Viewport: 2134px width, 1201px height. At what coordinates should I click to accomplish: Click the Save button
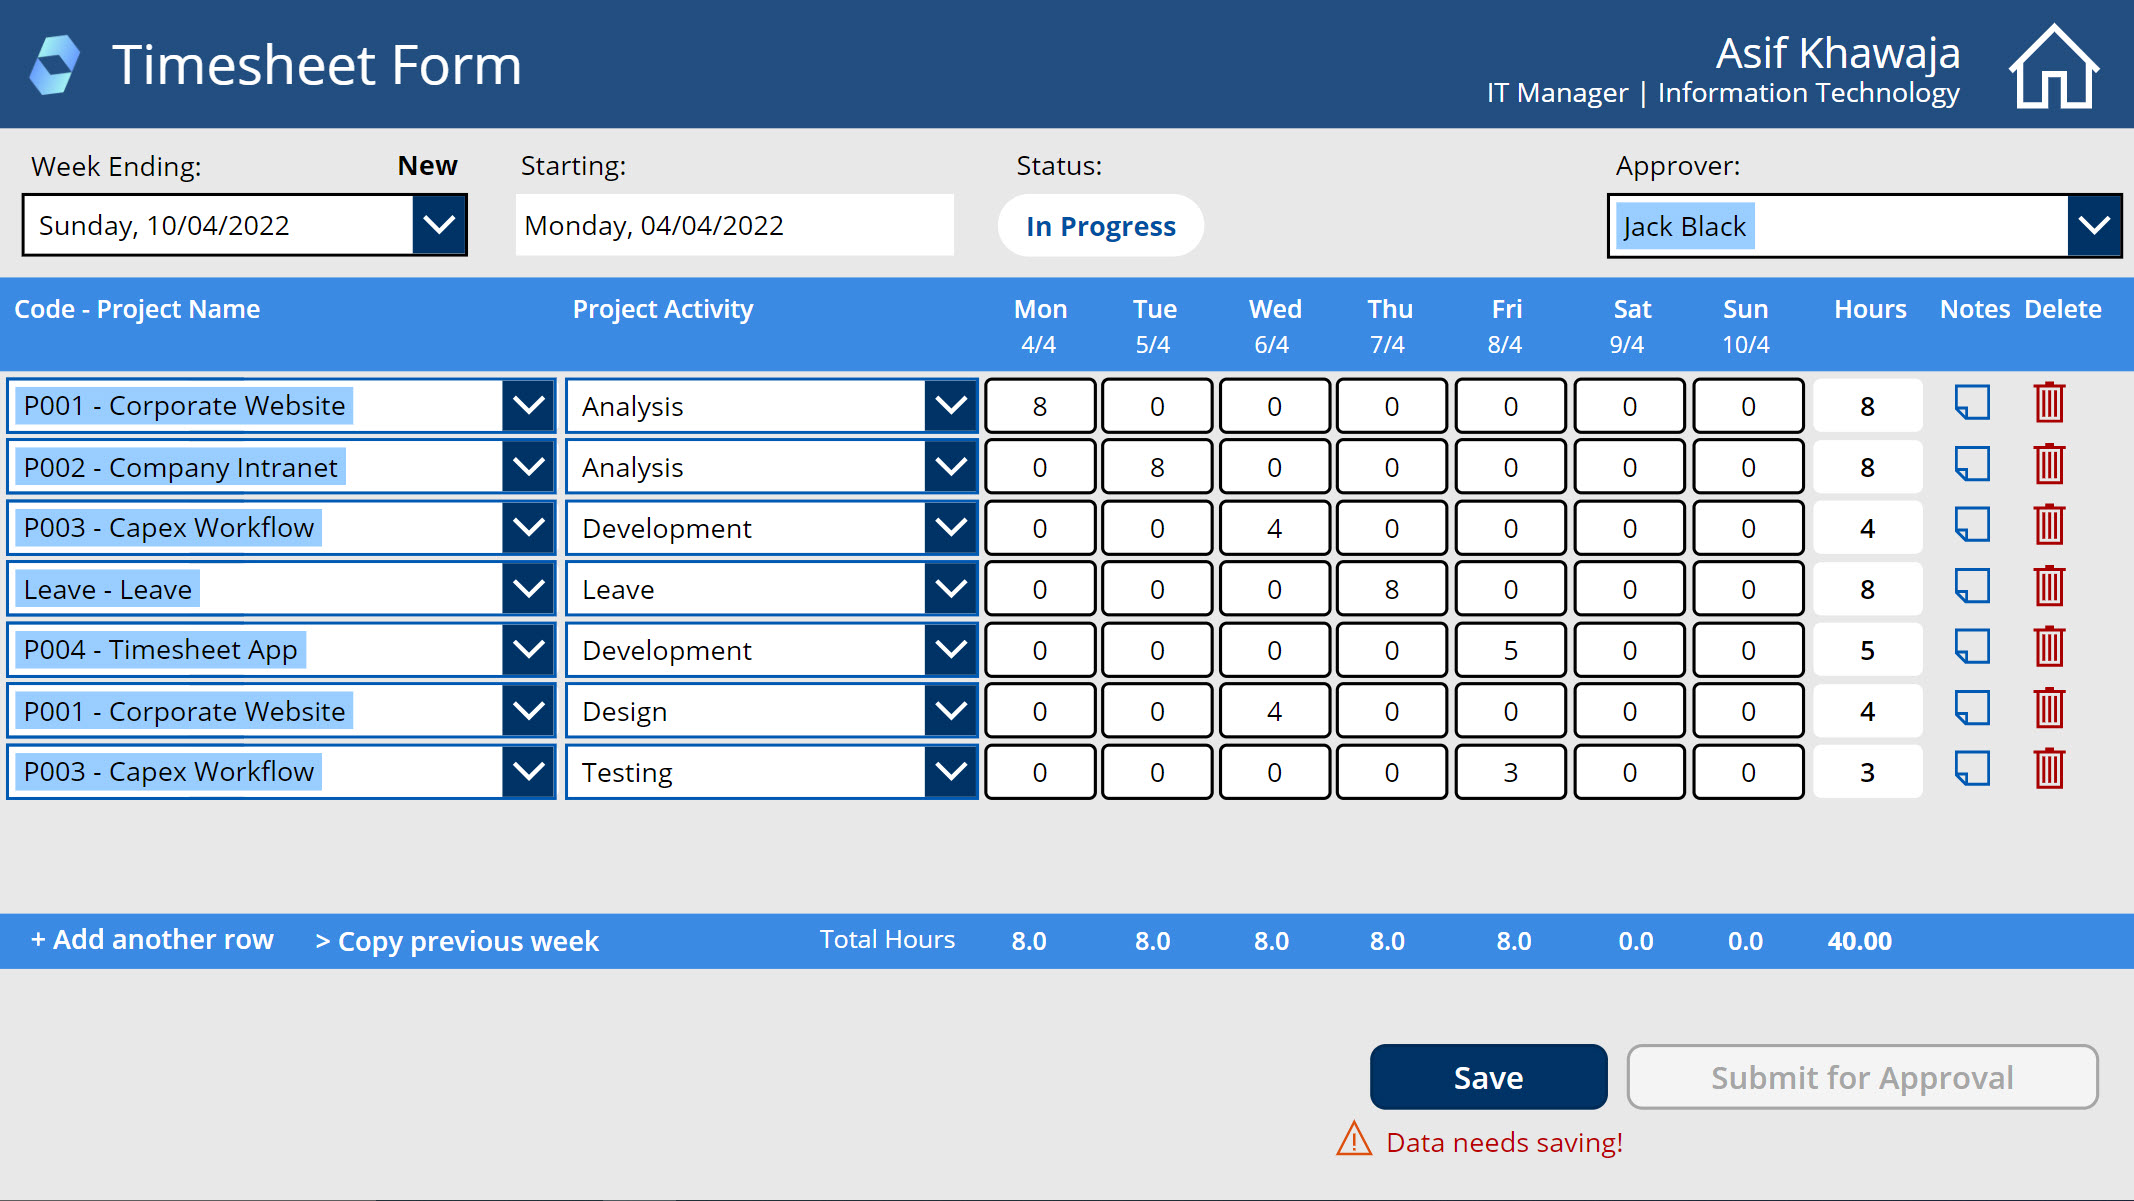tap(1488, 1077)
